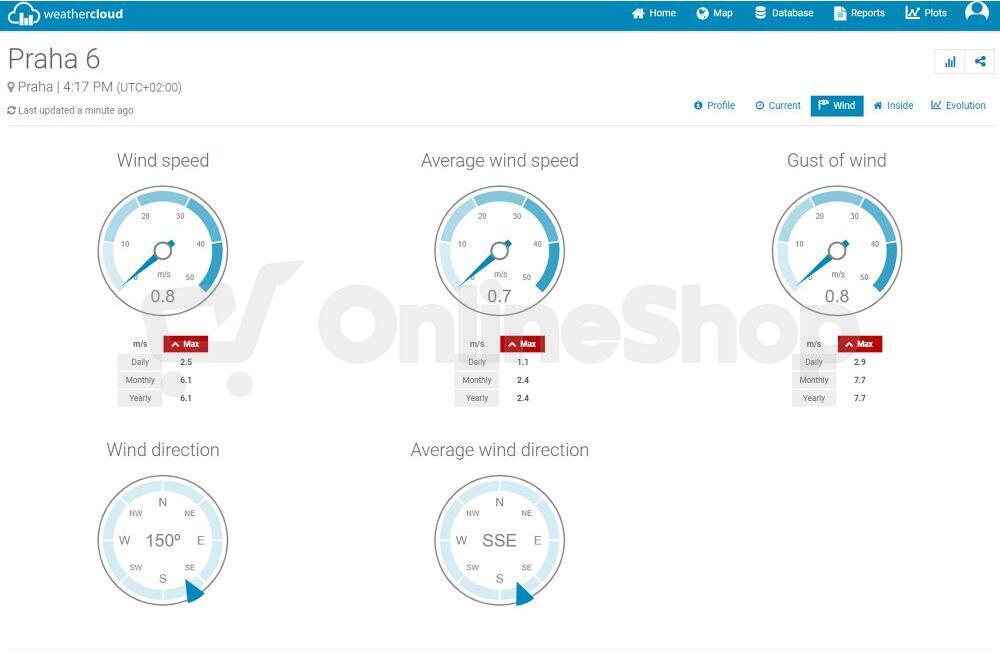The height and width of the screenshot is (656, 1000).
Task: Click the share icon button
Action: click(x=980, y=62)
